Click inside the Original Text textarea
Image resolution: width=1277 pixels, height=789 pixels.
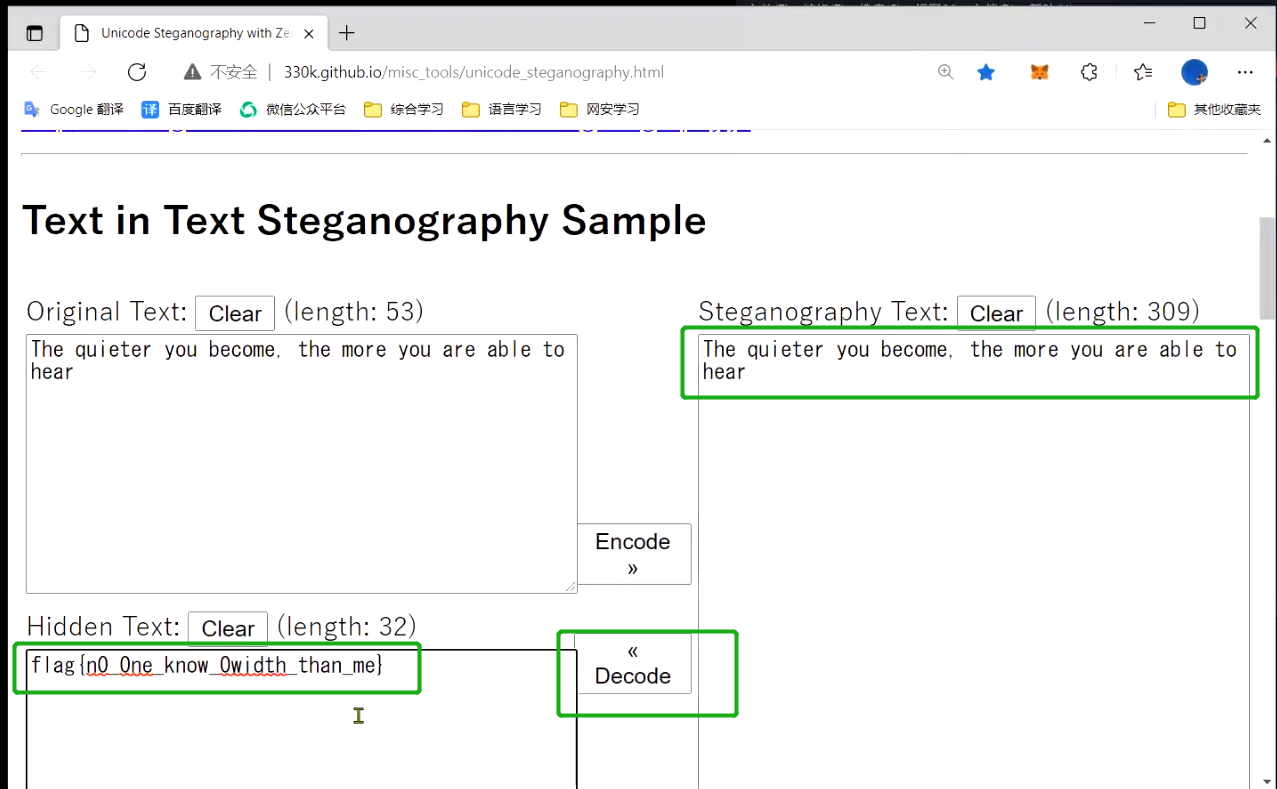coord(301,463)
